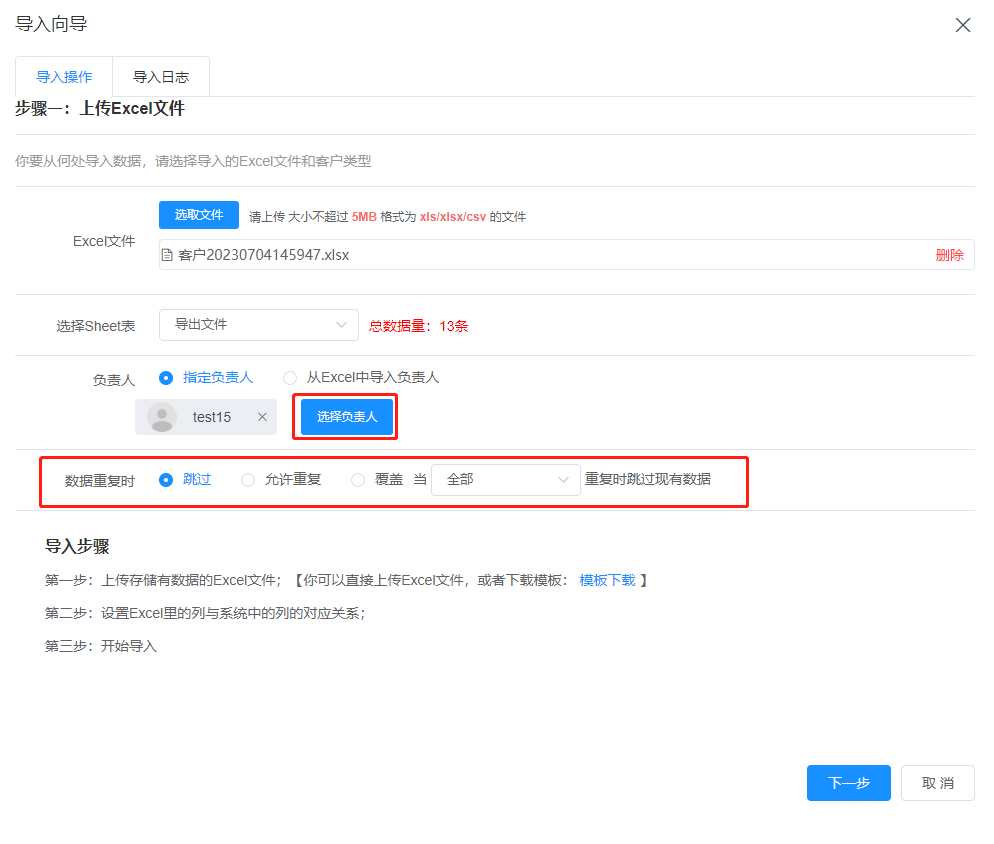Close the import wizard dialog
994x844 pixels.
tap(962, 25)
